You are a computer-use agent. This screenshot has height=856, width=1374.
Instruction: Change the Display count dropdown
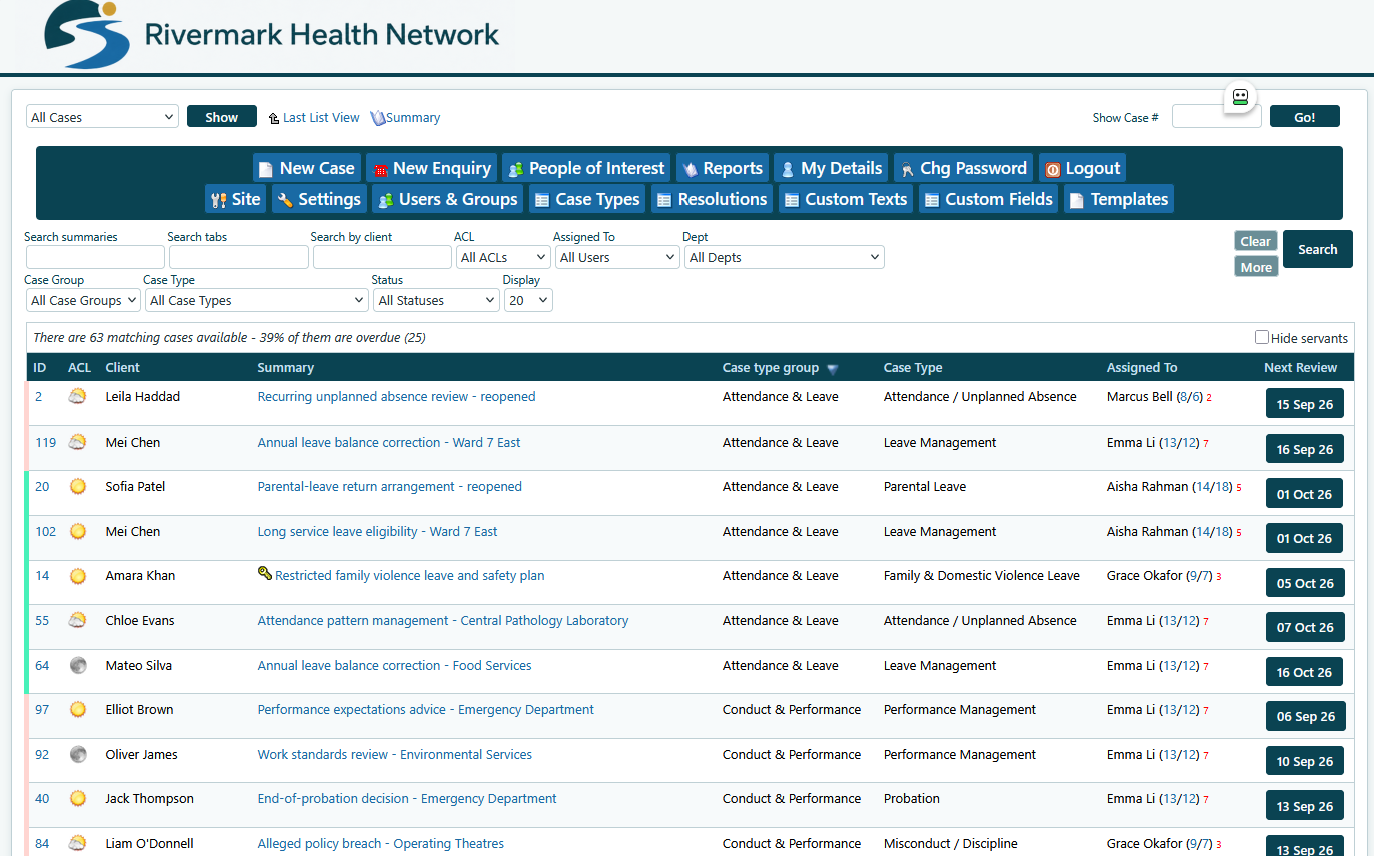click(x=528, y=300)
